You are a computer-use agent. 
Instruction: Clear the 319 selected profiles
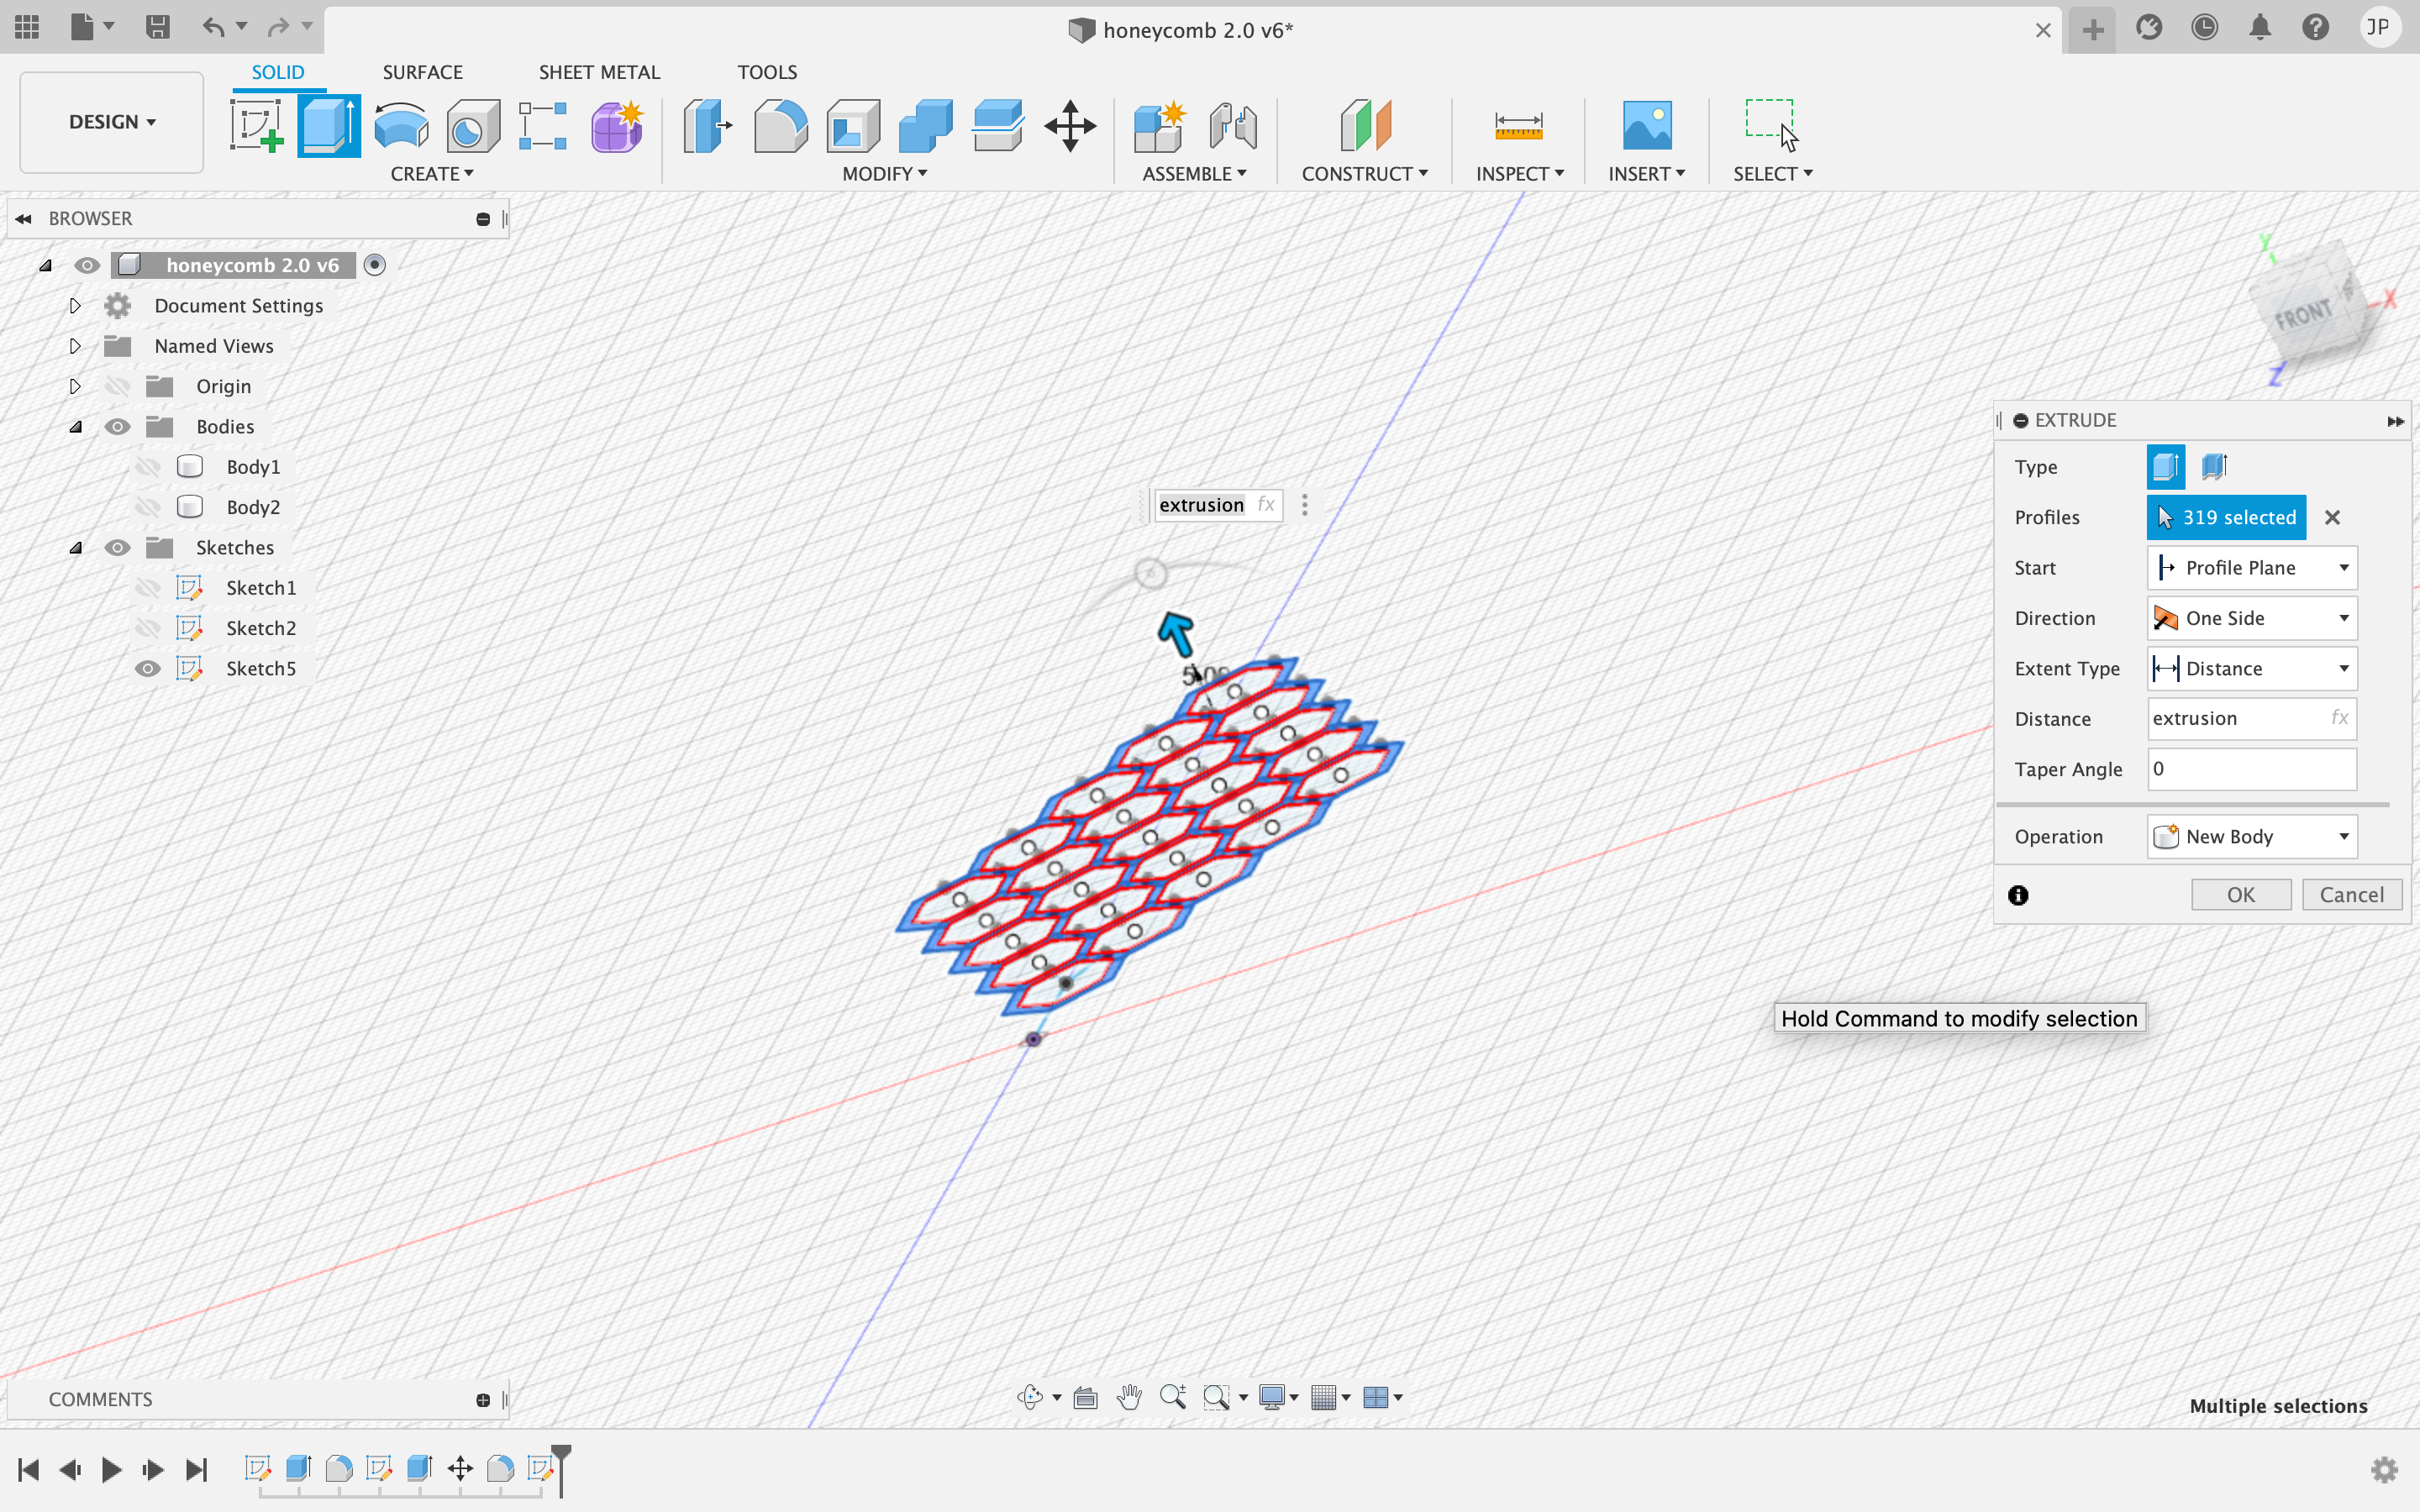coord(2333,518)
